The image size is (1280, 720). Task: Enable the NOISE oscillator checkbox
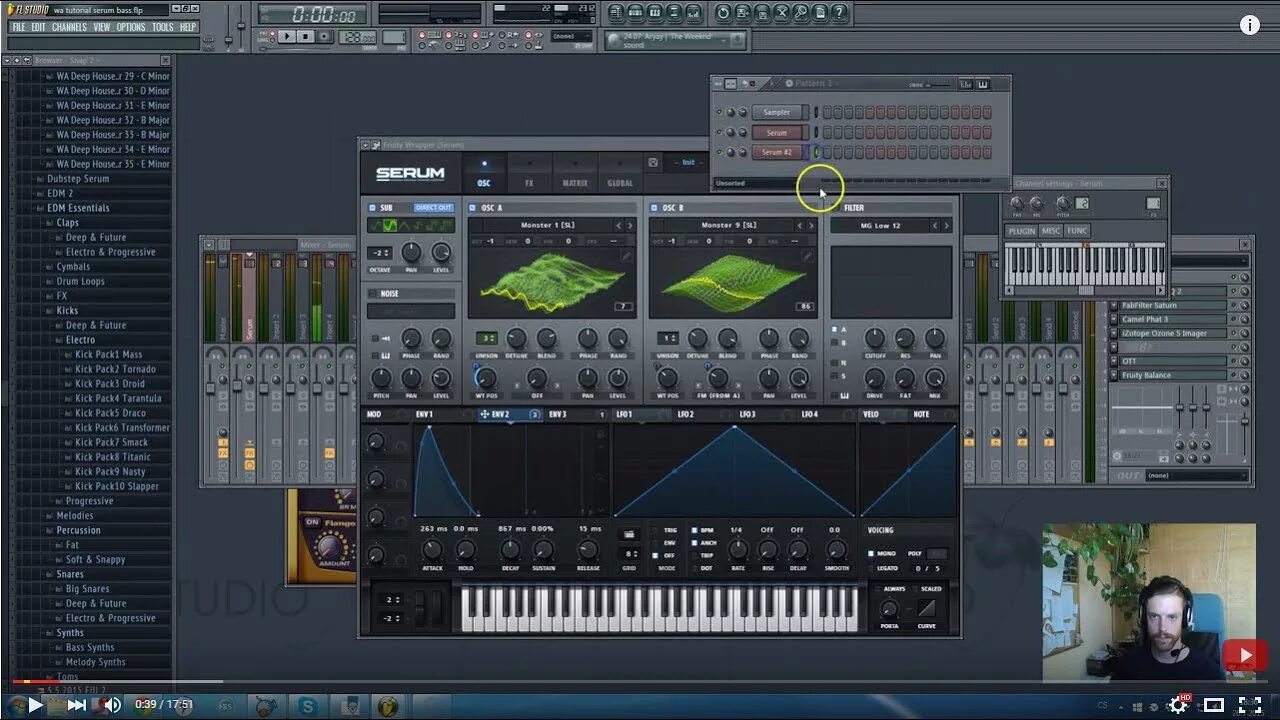[x=372, y=294]
